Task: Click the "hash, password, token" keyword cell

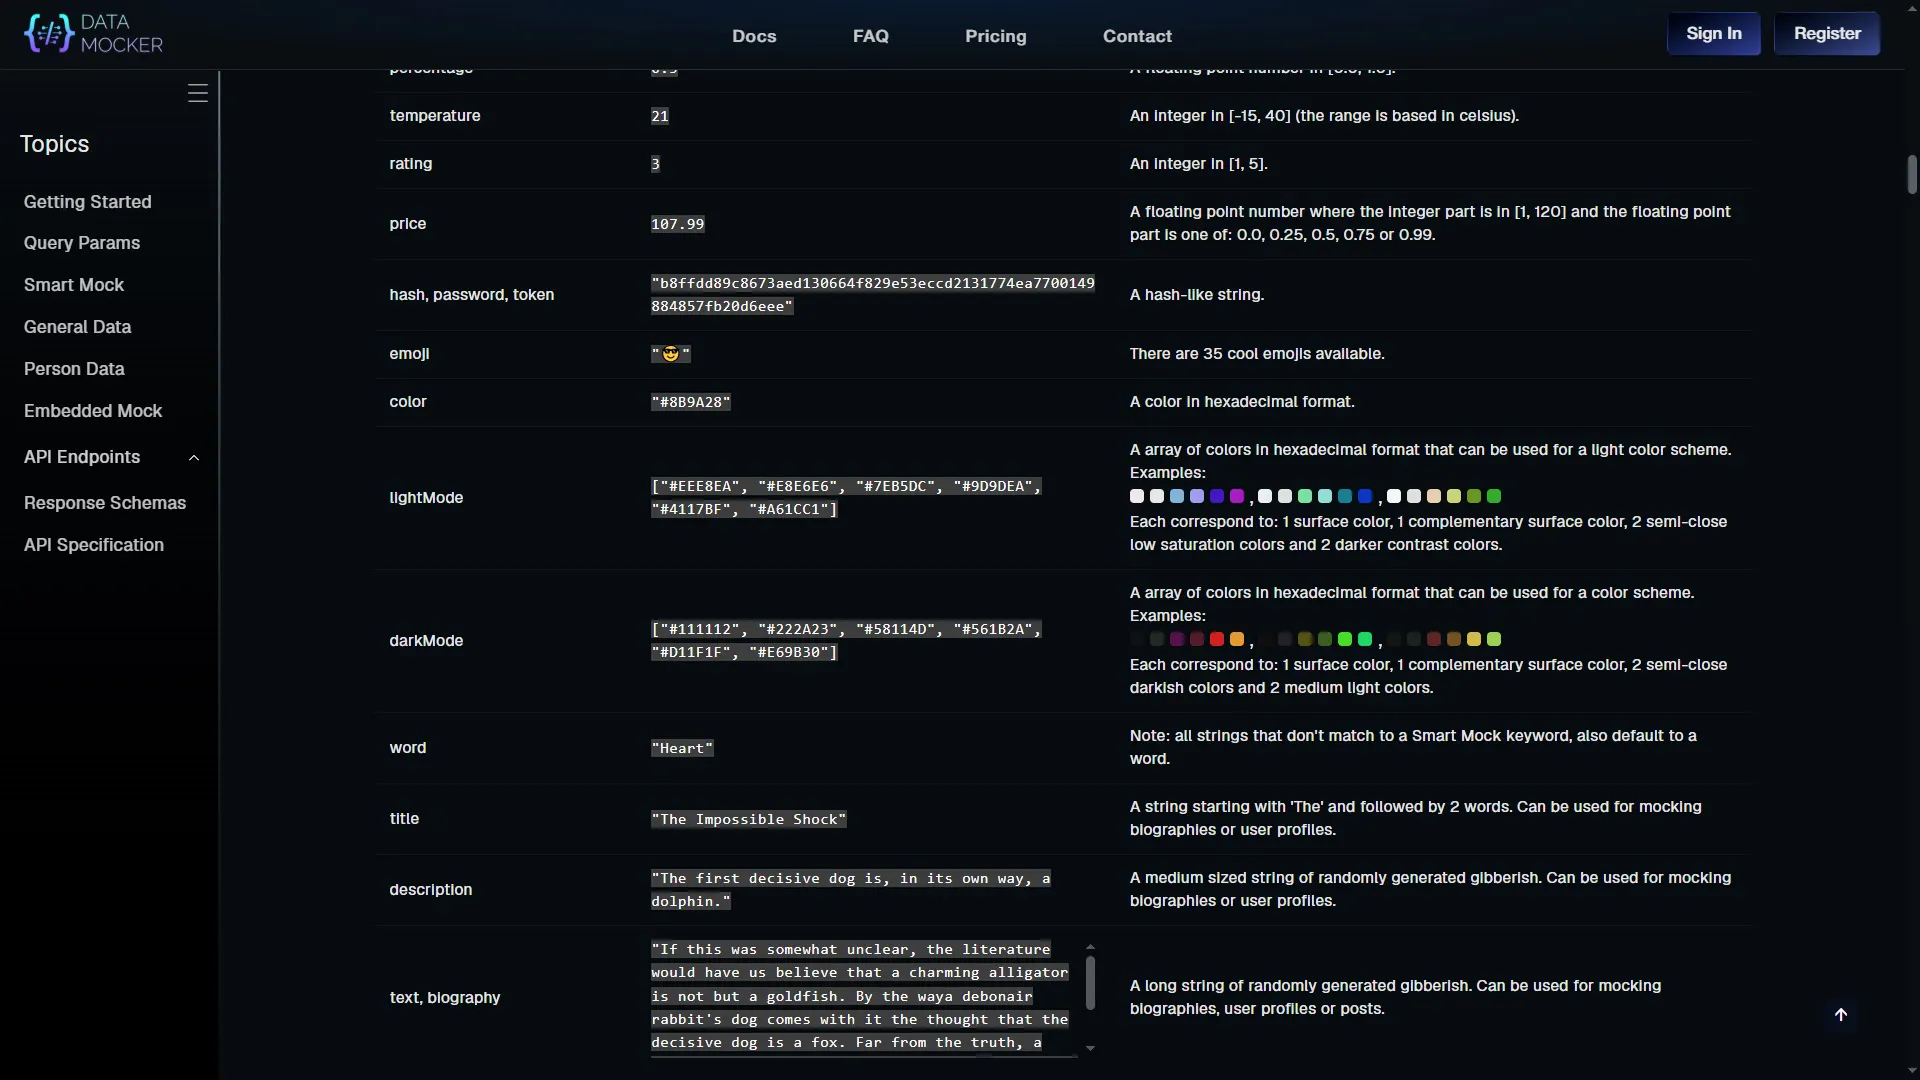Action: click(x=472, y=295)
